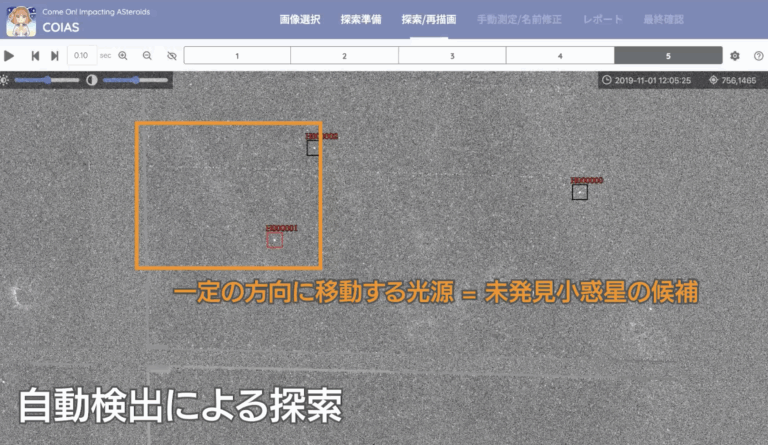This screenshot has width=768, height=445.
Task: Select the 探索/再描画 tab
Action: [429, 20]
